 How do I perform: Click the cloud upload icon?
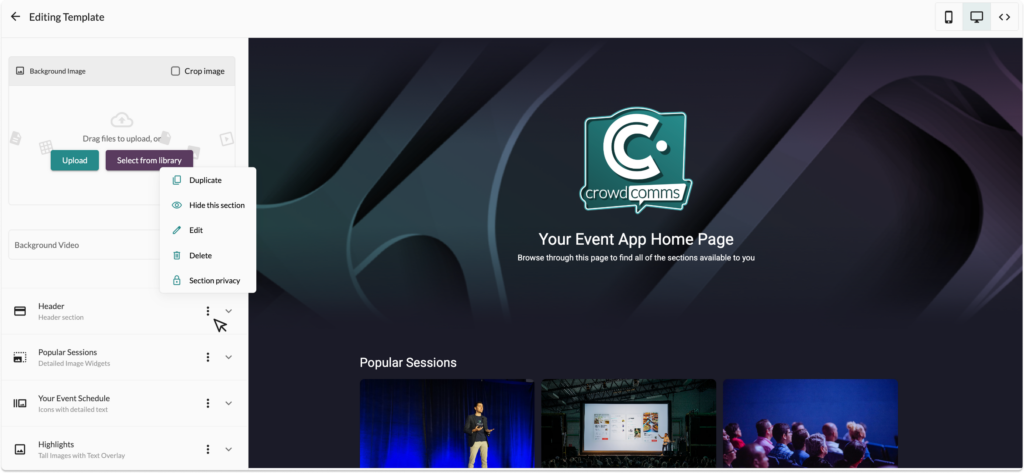tap(122, 120)
